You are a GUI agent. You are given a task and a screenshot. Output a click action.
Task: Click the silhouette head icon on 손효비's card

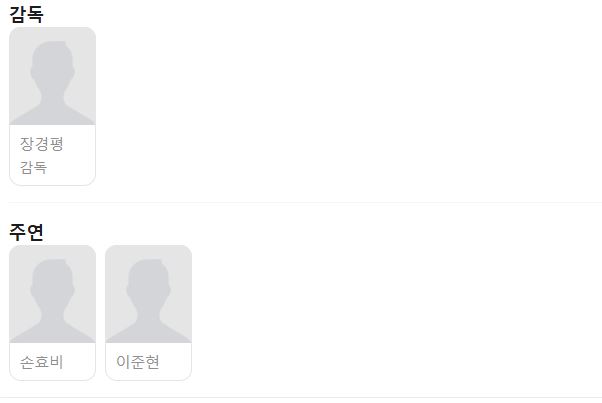53,283
